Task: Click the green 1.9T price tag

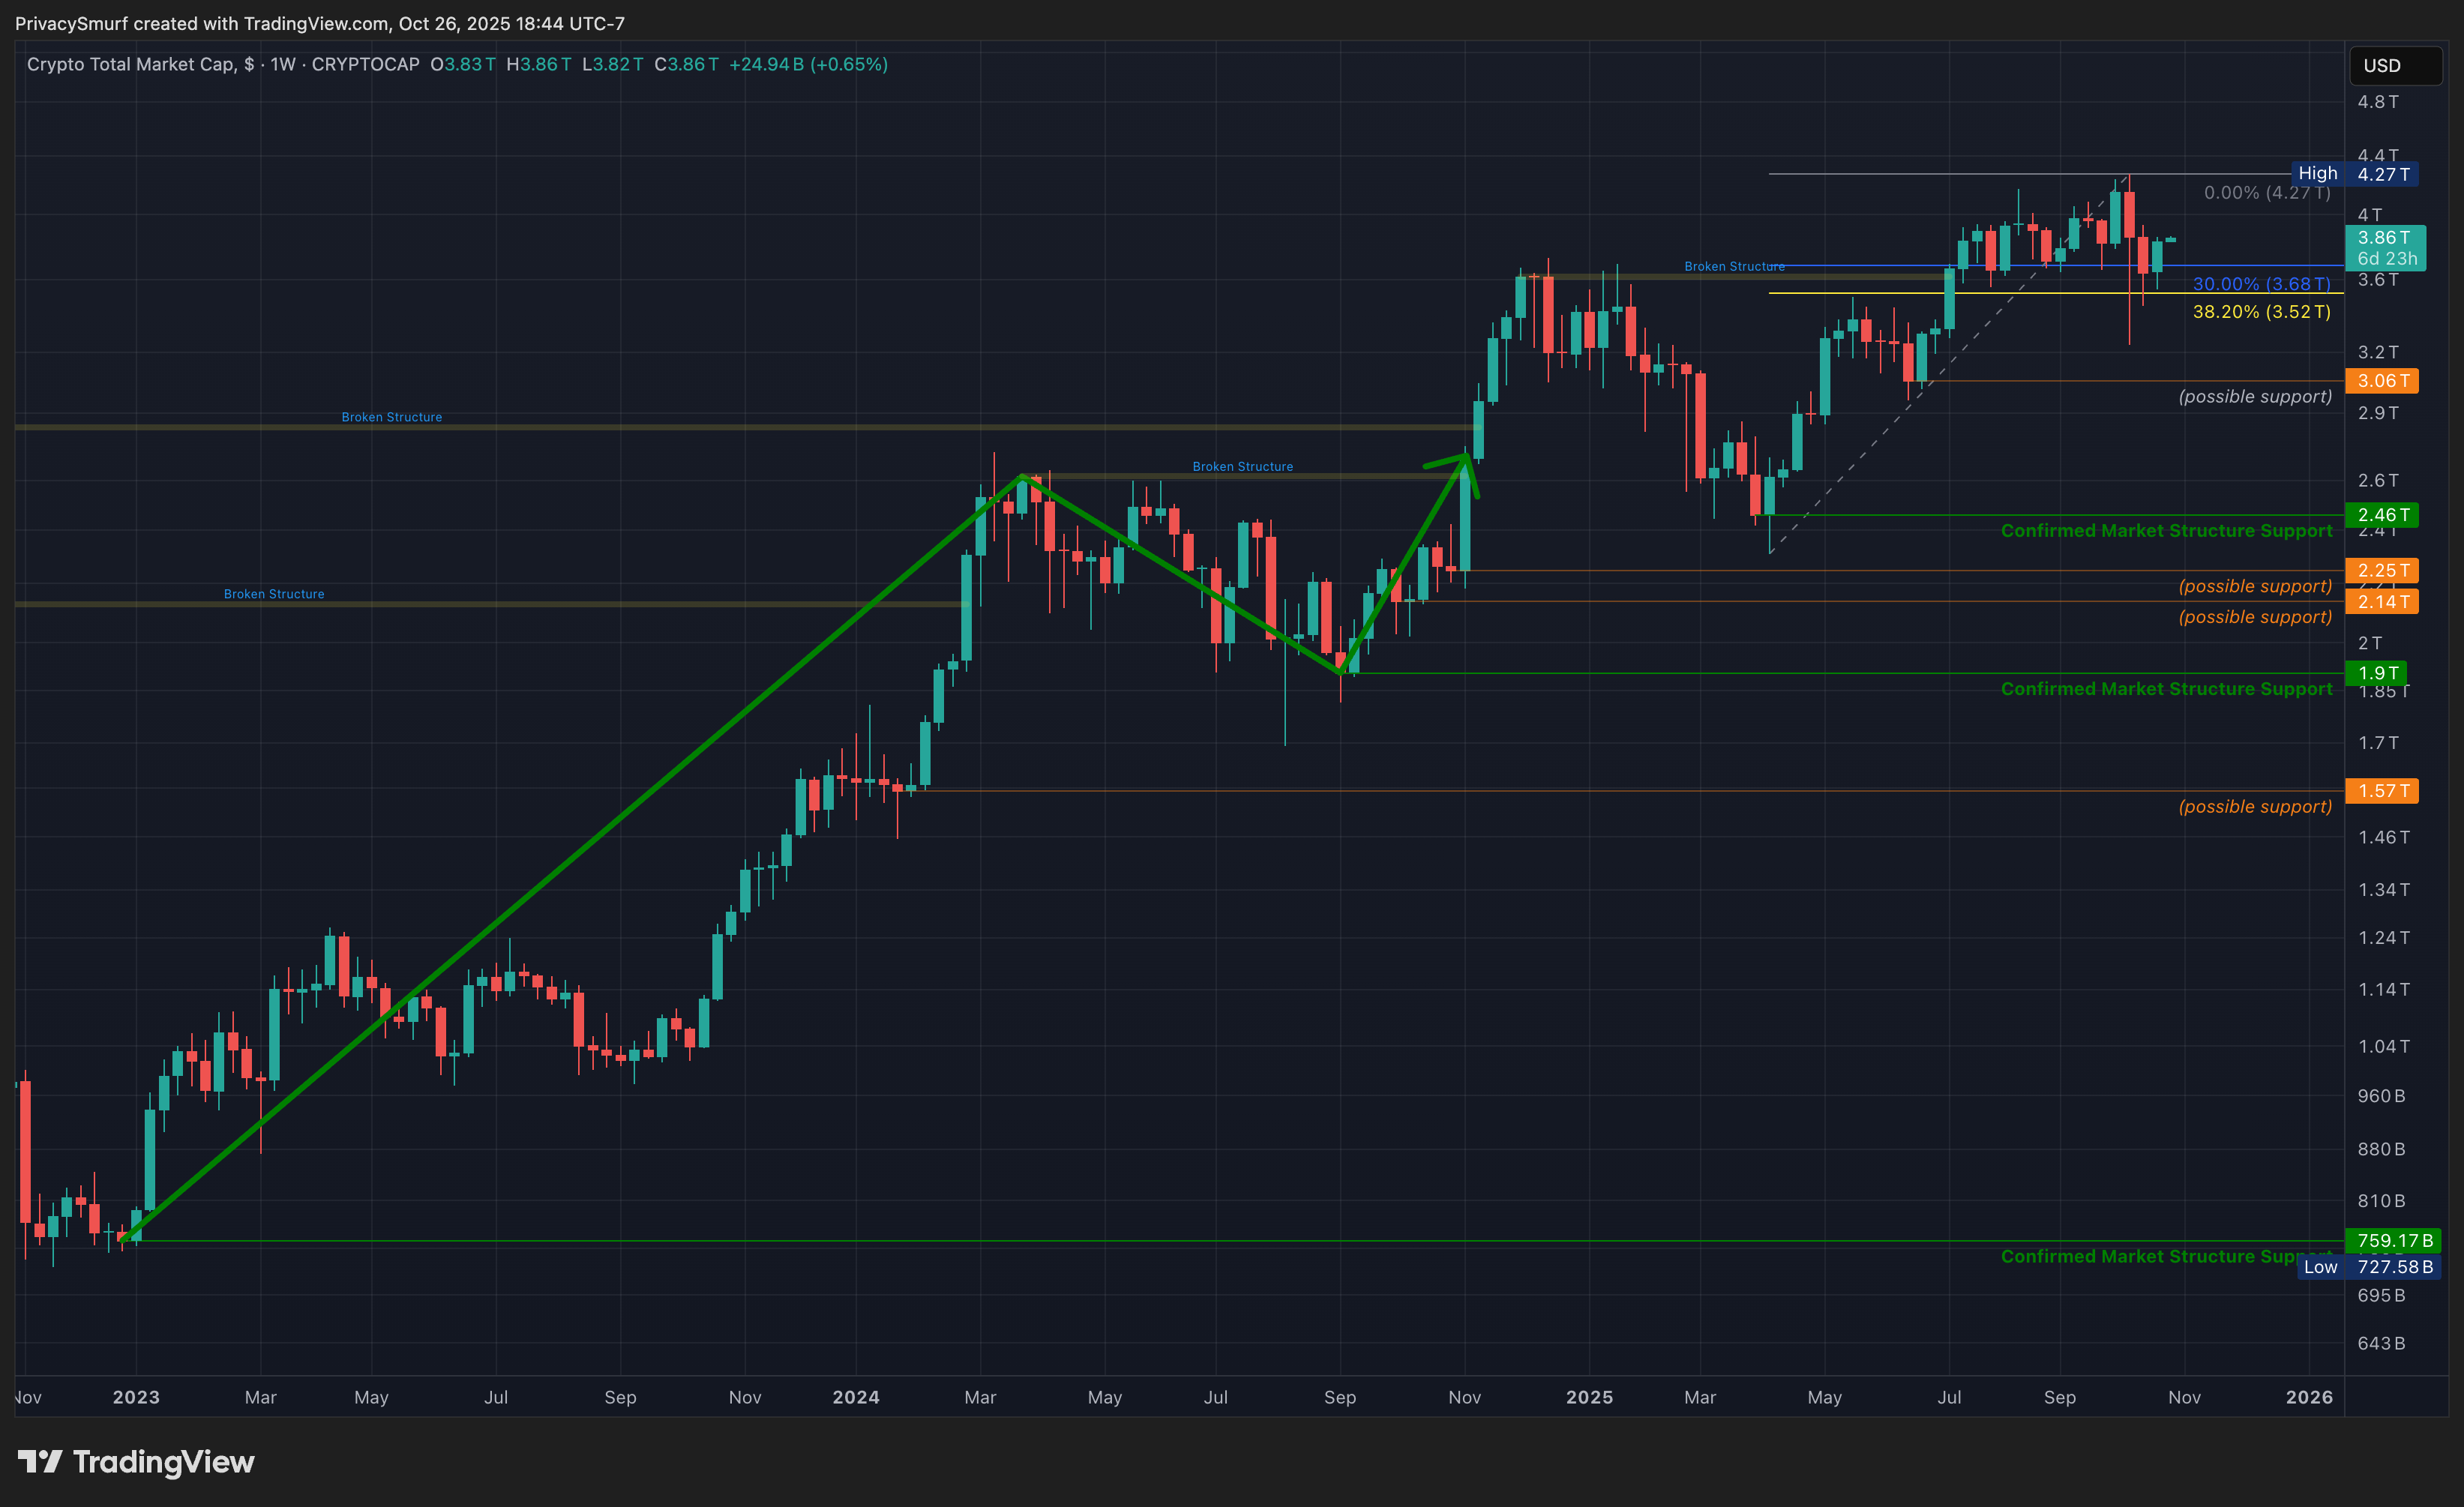Action: [x=2376, y=673]
